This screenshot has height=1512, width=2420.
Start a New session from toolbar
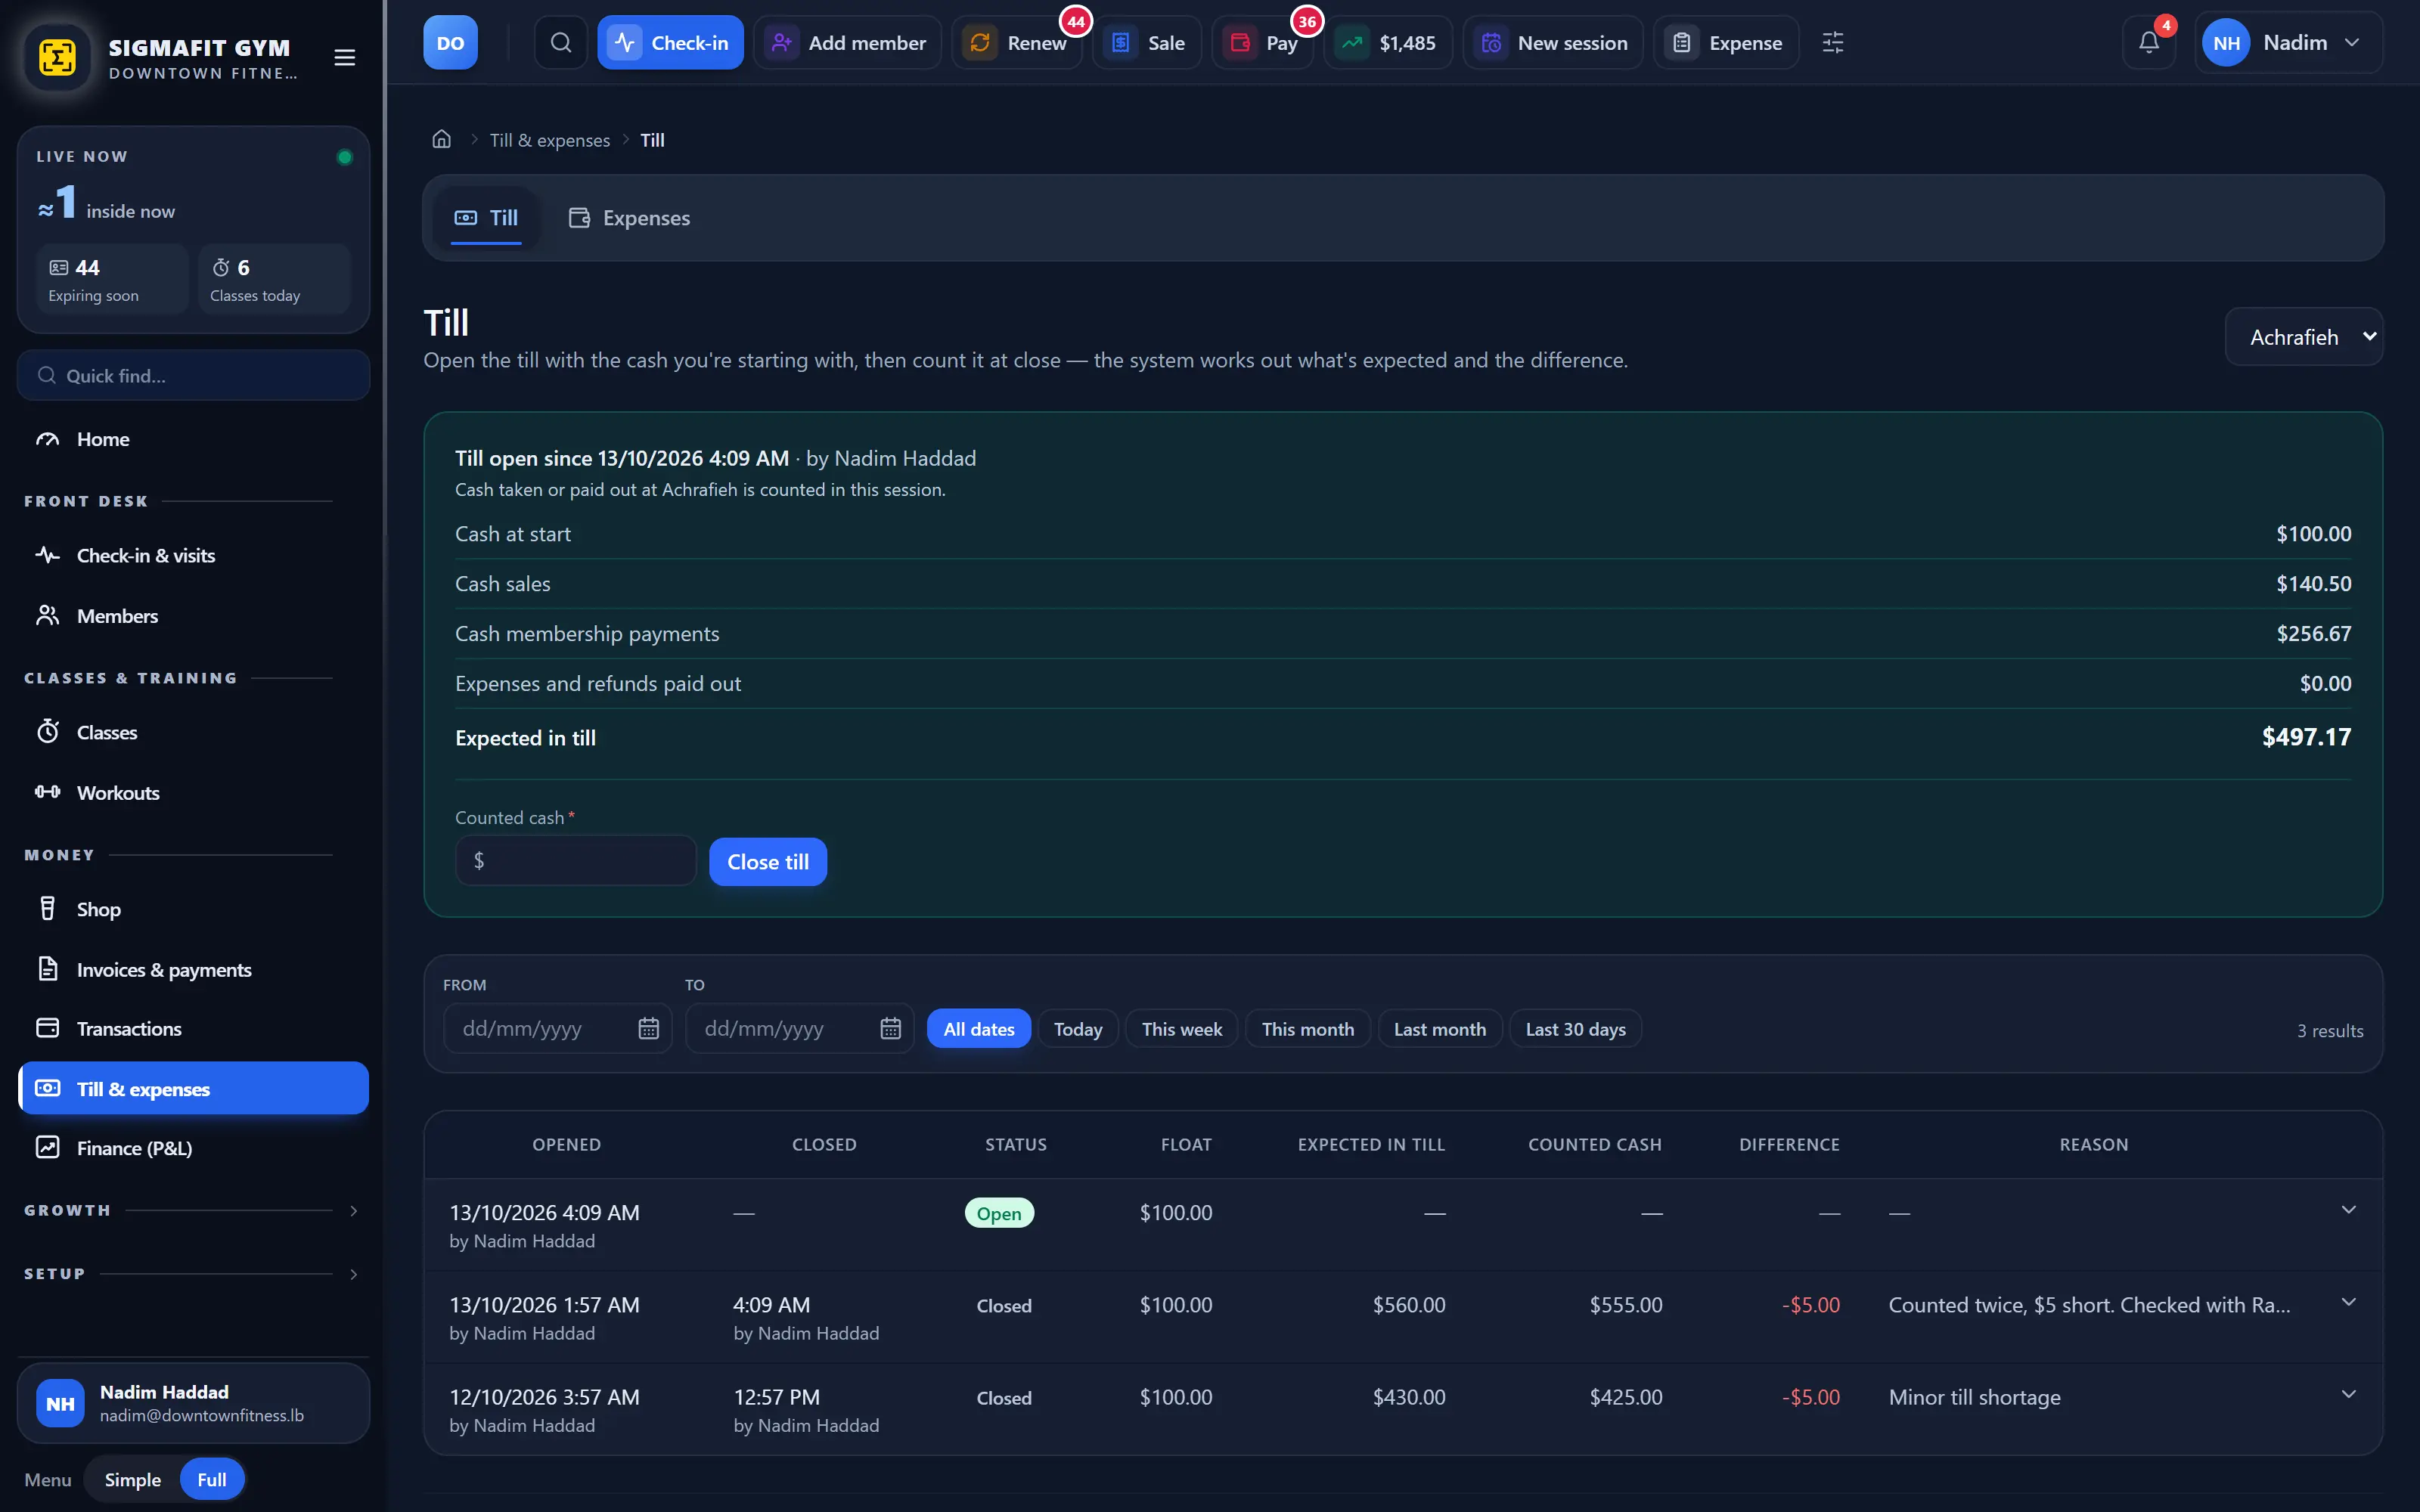(1553, 43)
